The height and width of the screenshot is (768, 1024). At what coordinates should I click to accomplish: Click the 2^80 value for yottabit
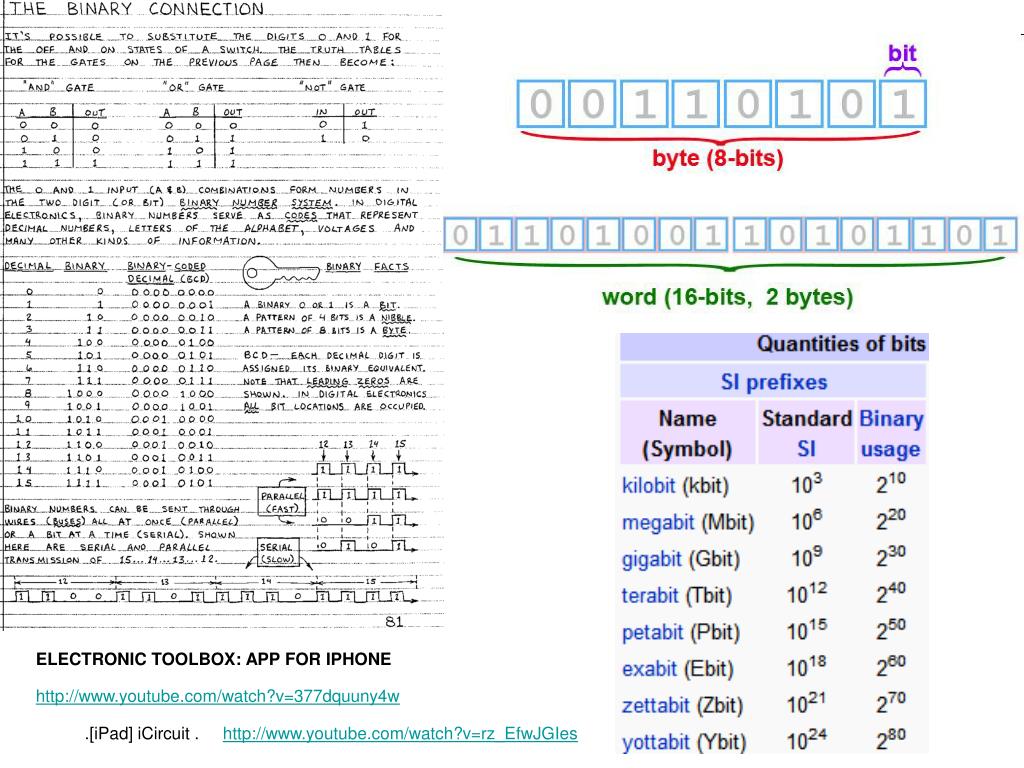tap(891, 739)
